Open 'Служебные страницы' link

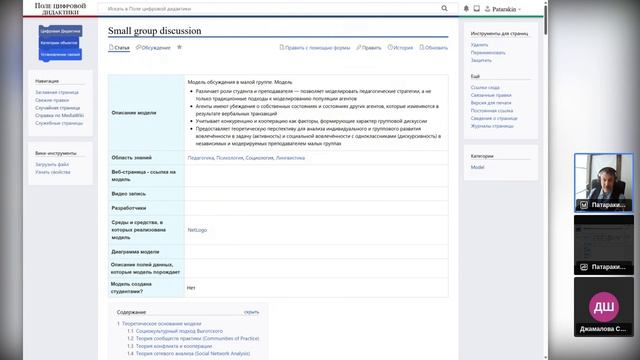59,123
